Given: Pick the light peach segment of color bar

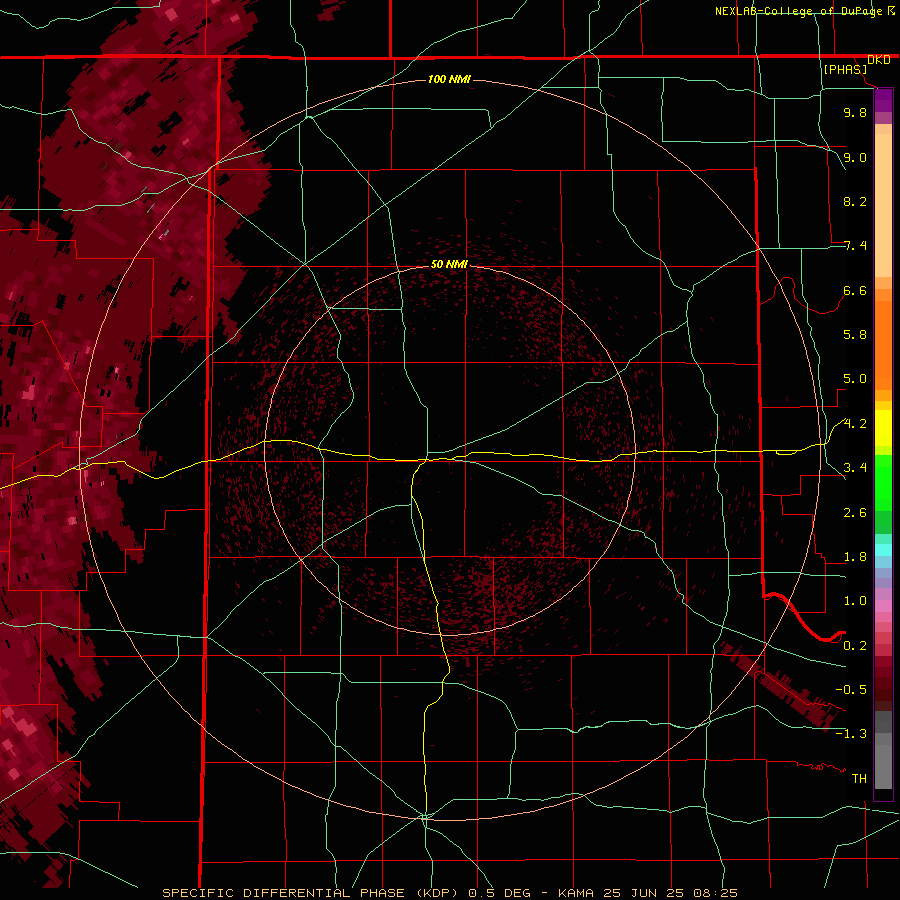Looking at the screenshot, I should pos(883,204).
